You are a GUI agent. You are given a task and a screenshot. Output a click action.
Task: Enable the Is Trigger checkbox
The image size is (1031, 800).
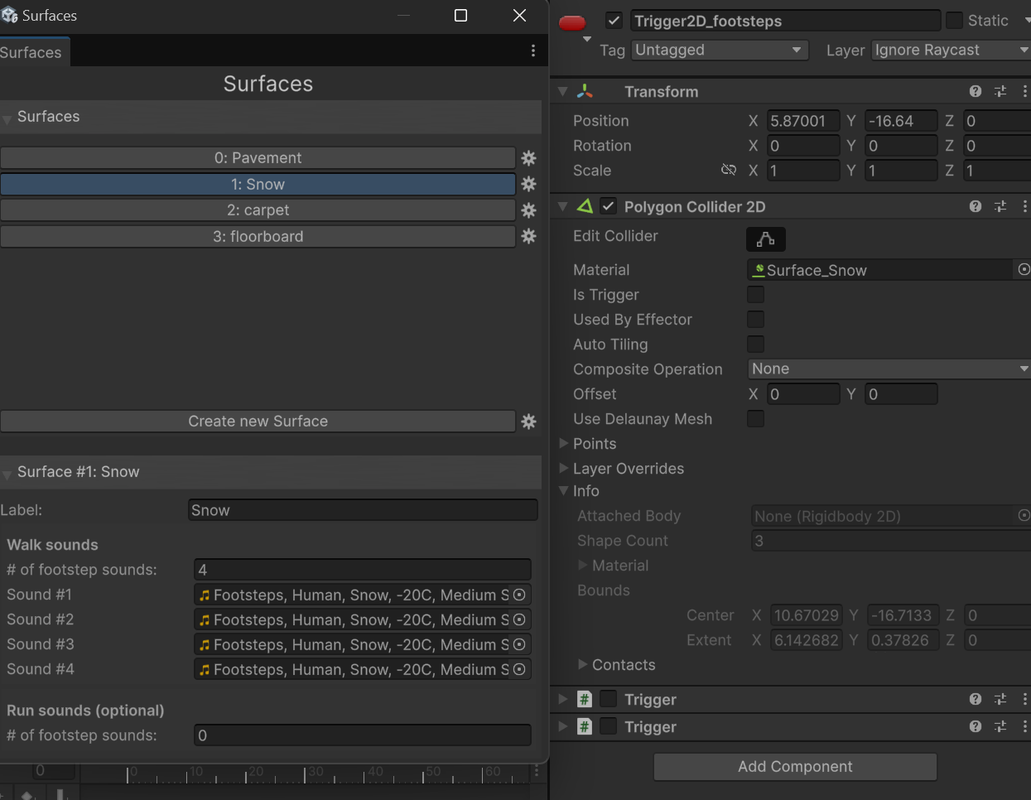[756, 295]
